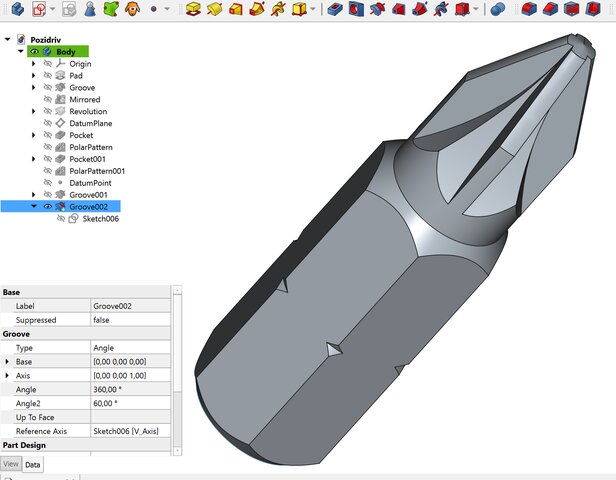Select the Groove001 tree item
Viewport: 616px width, 480px height.
tap(88, 195)
